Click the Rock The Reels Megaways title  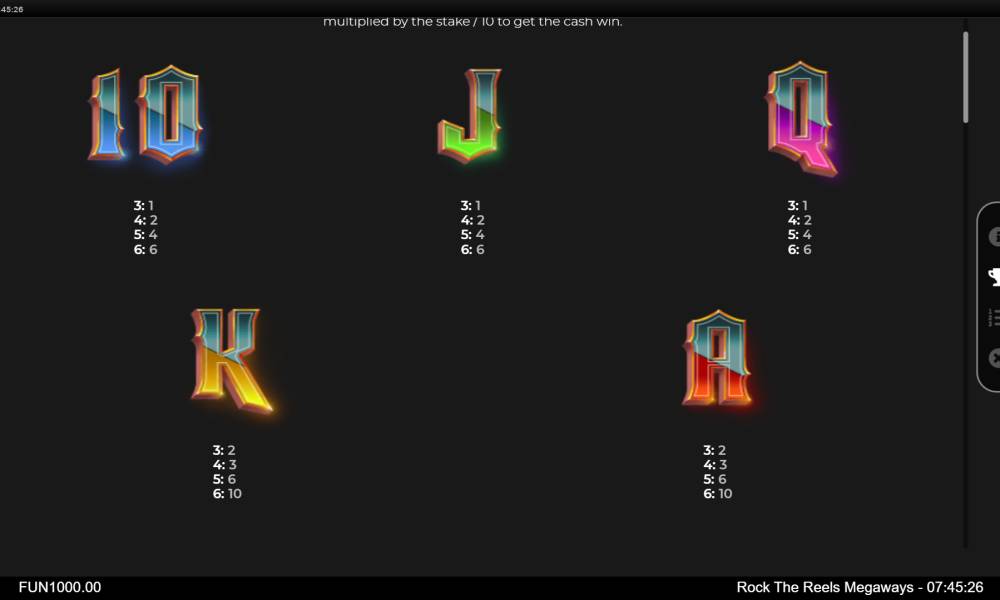click(824, 587)
